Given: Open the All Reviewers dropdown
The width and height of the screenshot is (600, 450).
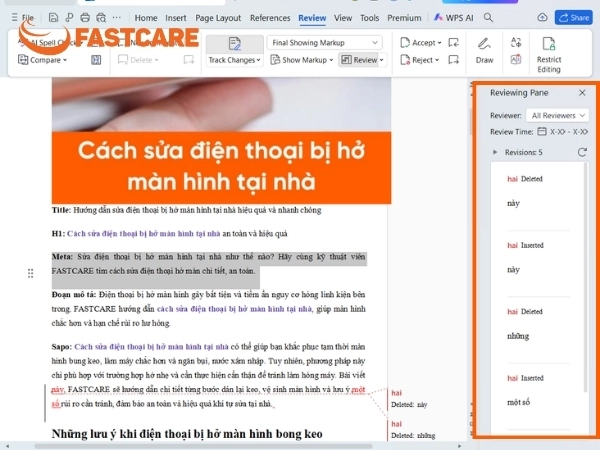Looking at the screenshot, I should (x=557, y=116).
